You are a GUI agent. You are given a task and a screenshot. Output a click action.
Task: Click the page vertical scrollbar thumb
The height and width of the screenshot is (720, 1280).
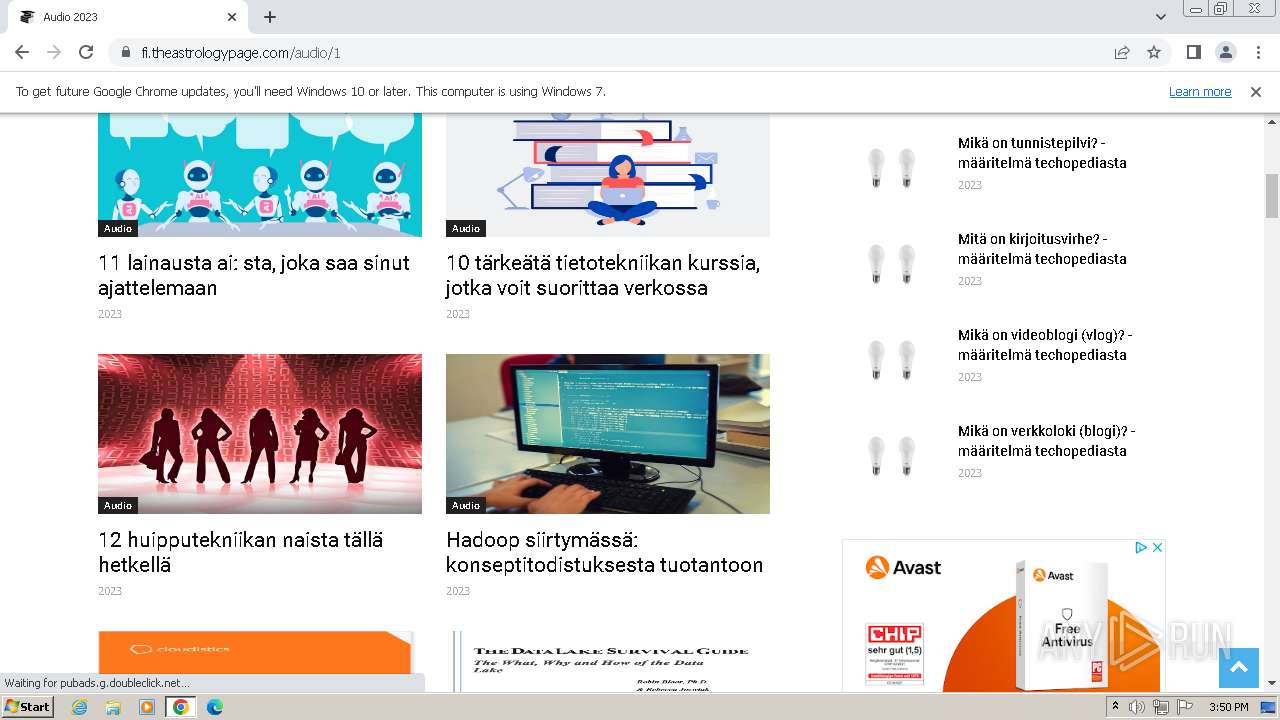(1272, 195)
